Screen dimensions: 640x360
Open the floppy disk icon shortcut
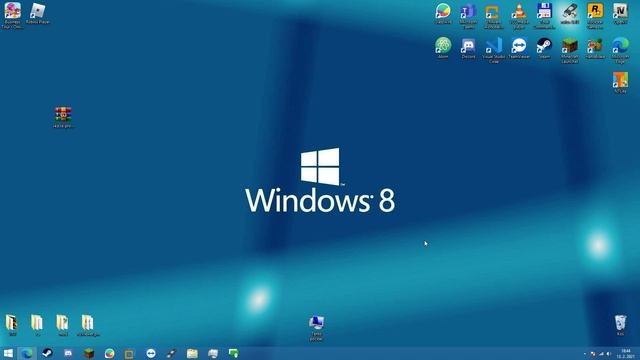coord(544,16)
